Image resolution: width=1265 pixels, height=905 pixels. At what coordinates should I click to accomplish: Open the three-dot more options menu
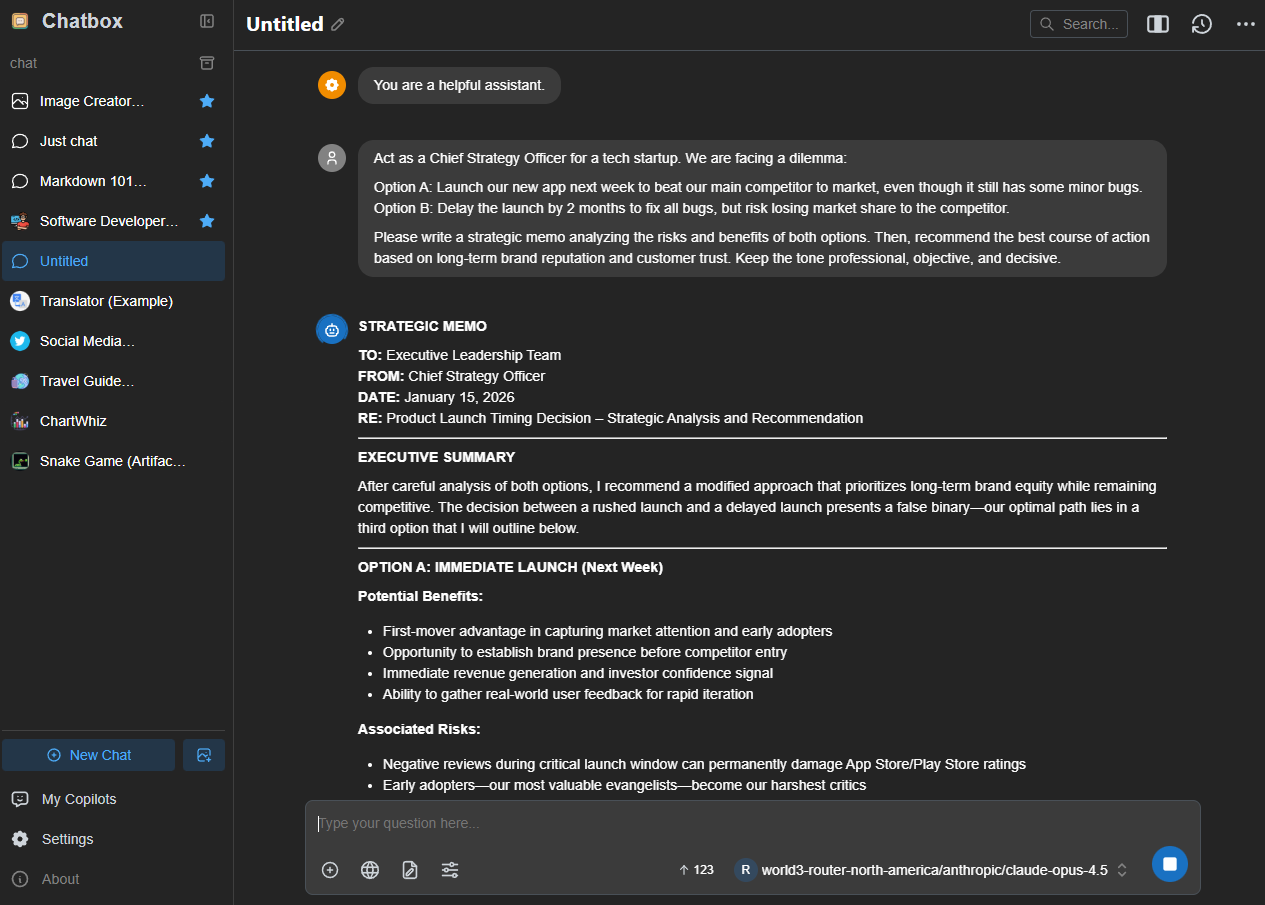coord(1245,24)
